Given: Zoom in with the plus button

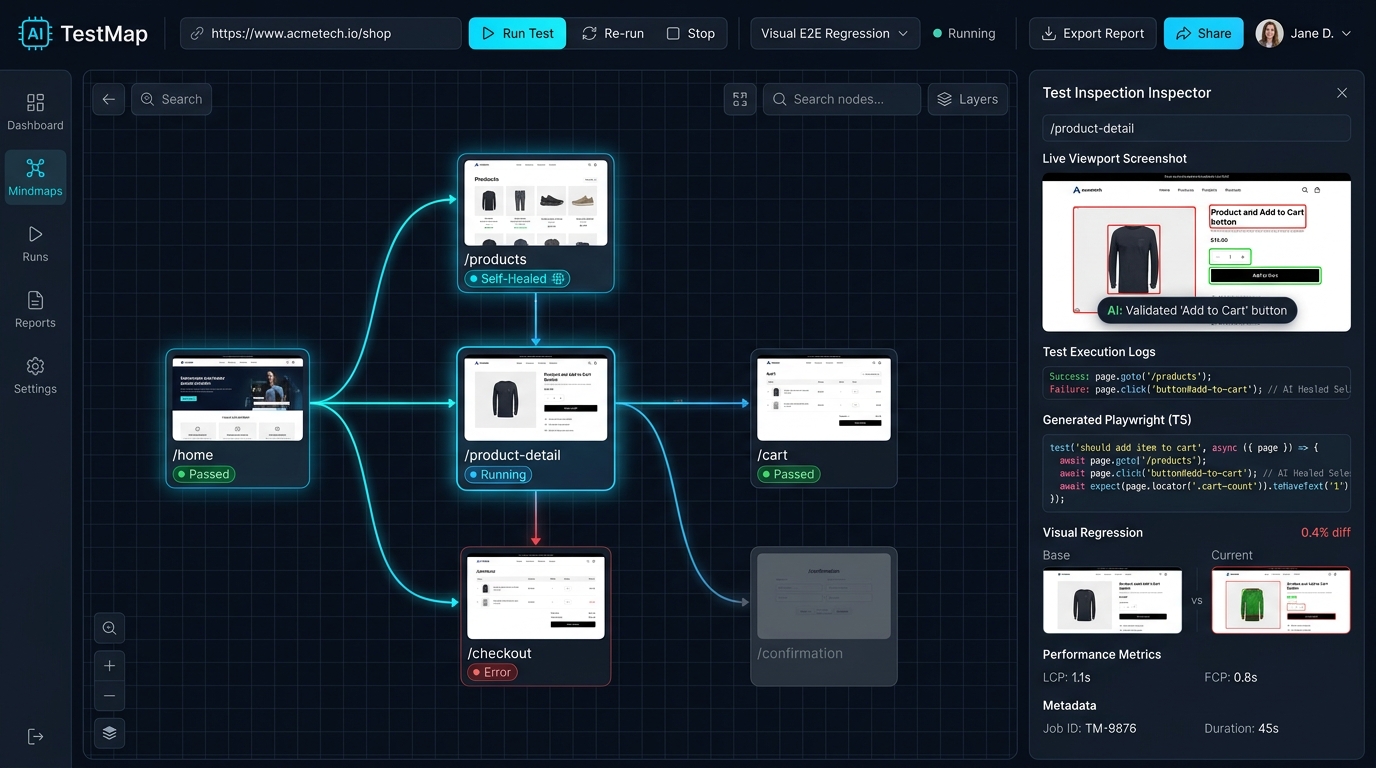Looking at the screenshot, I should (x=110, y=666).
